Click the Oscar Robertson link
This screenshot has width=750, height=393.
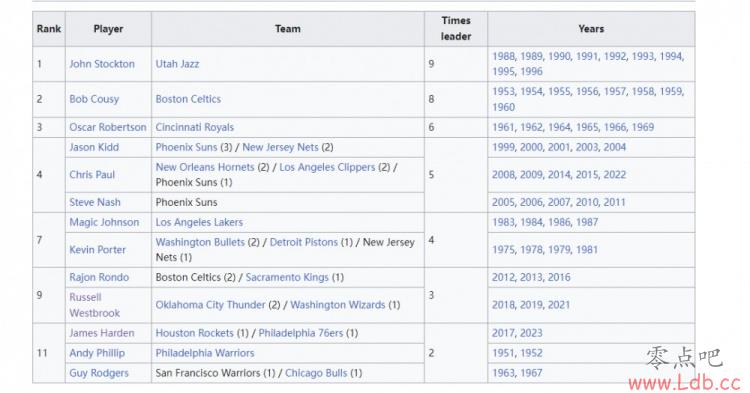pos(108,127)
